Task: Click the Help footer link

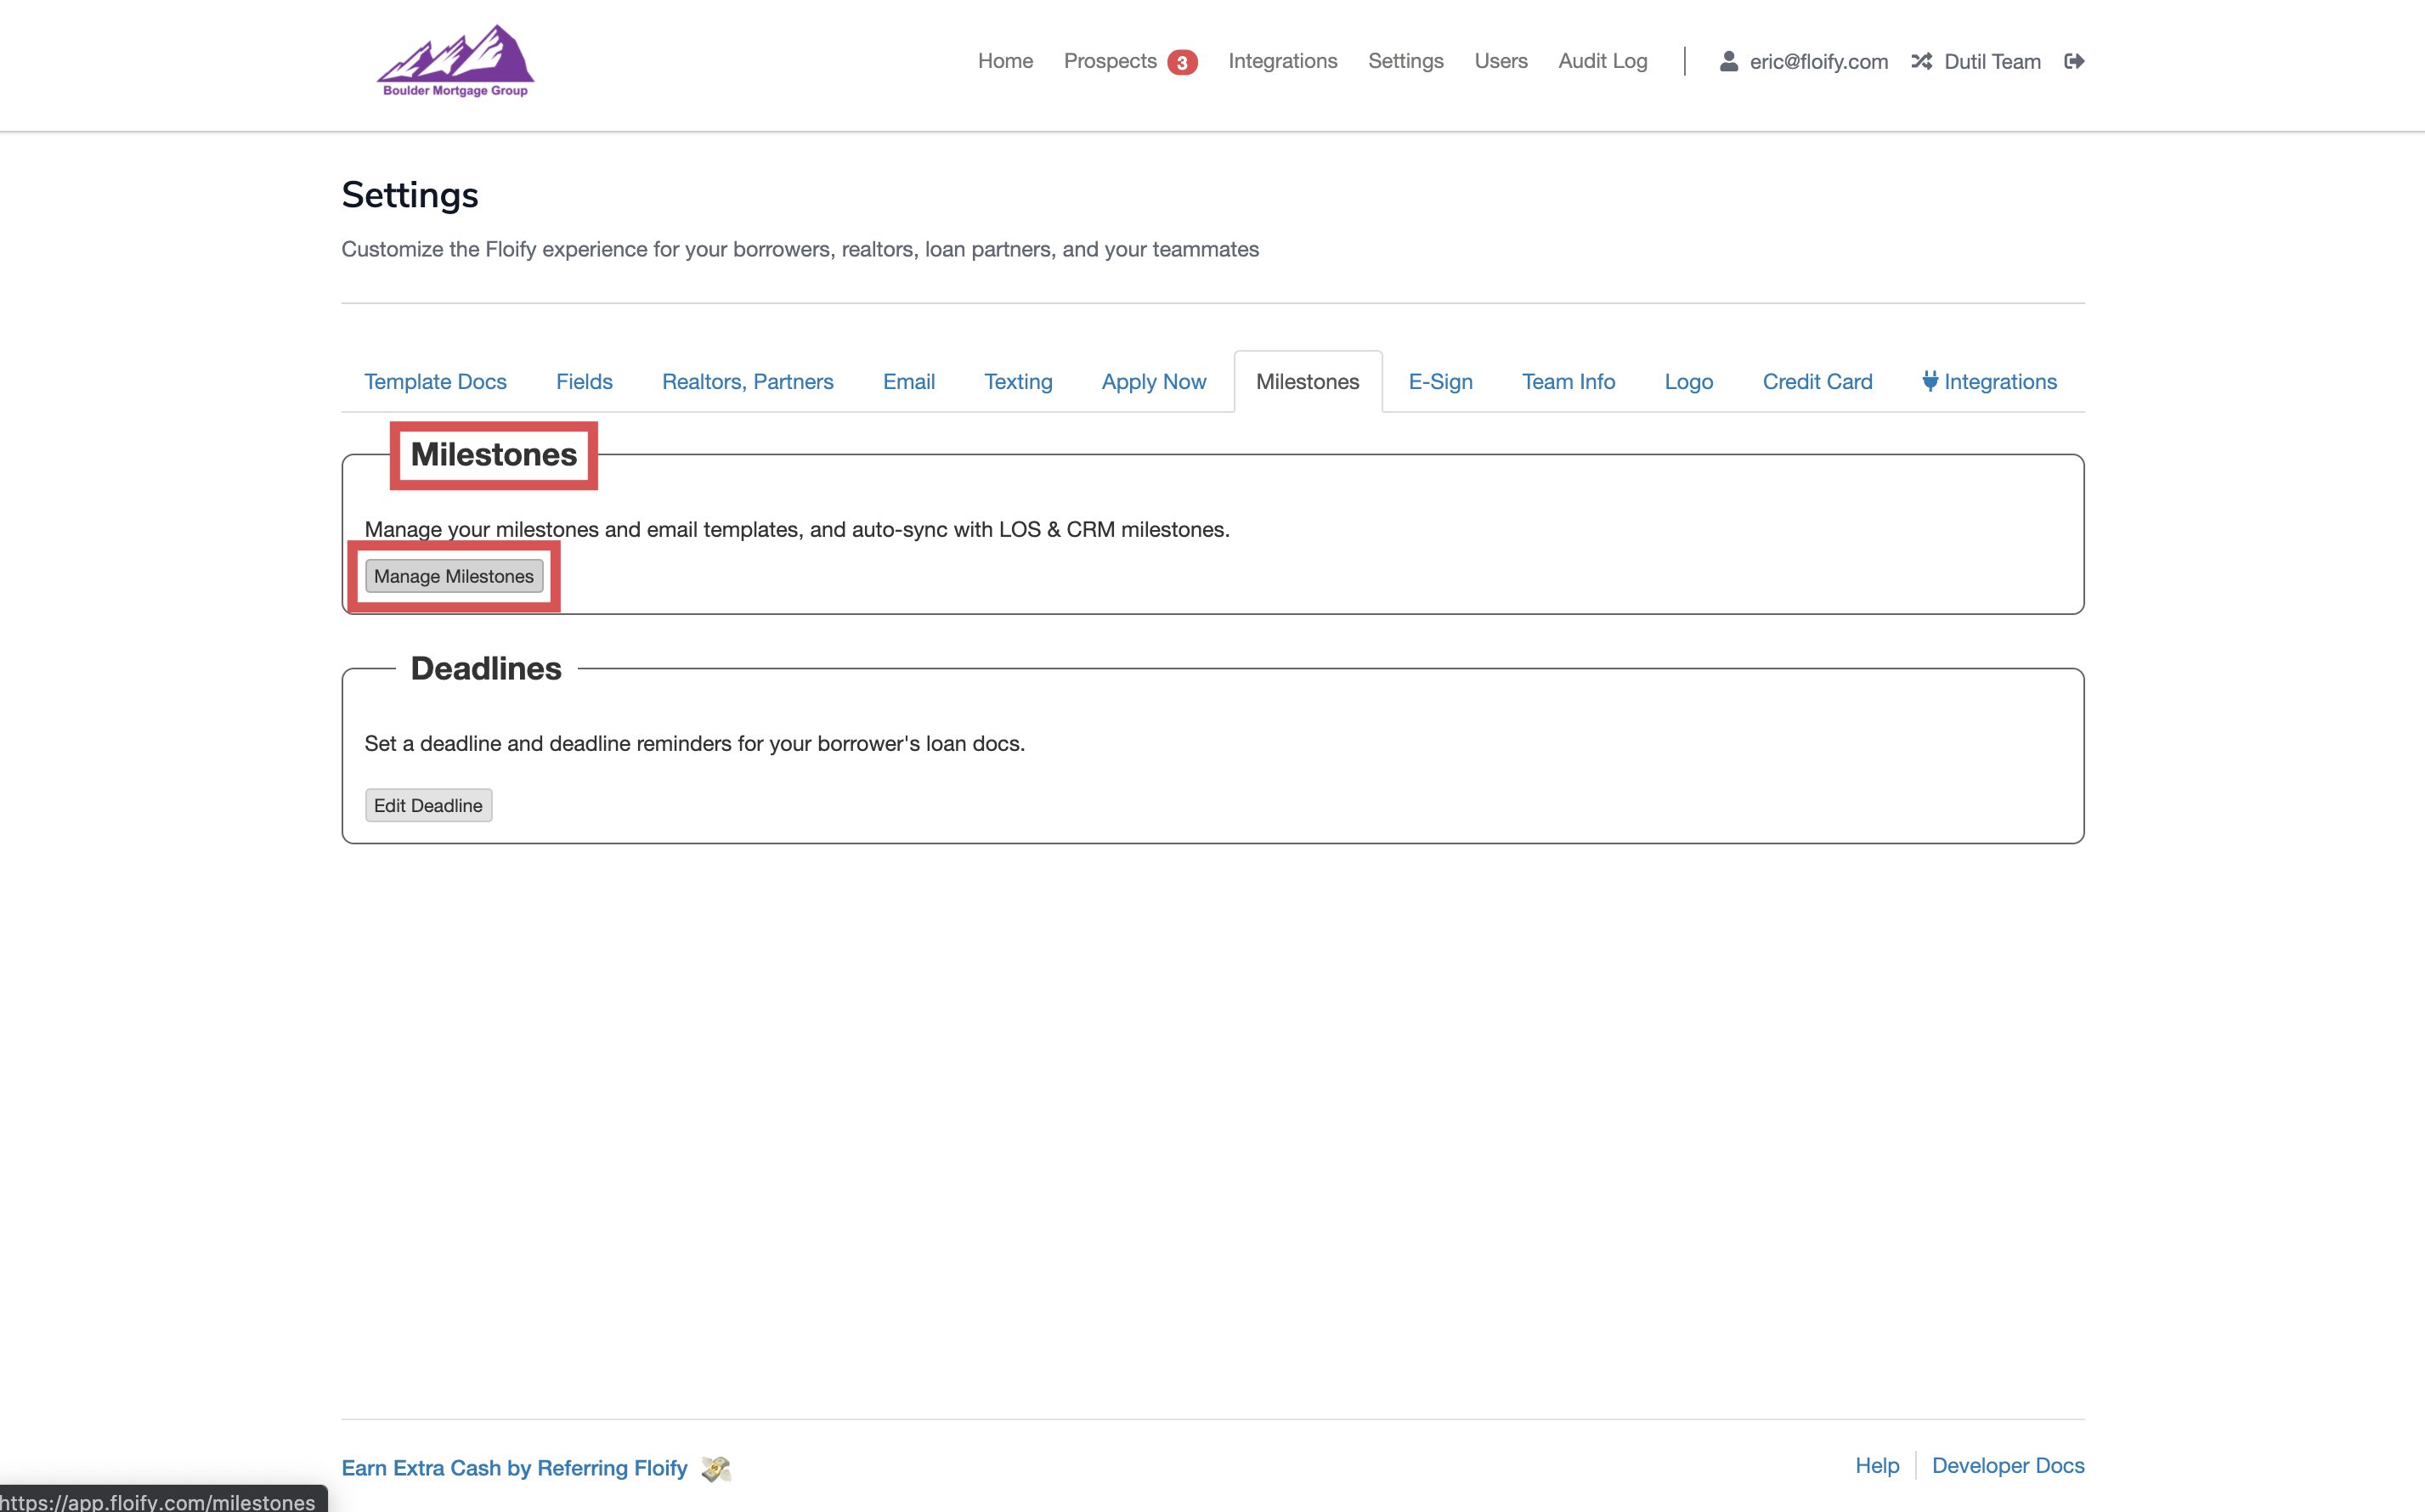Action: 1877,1465
